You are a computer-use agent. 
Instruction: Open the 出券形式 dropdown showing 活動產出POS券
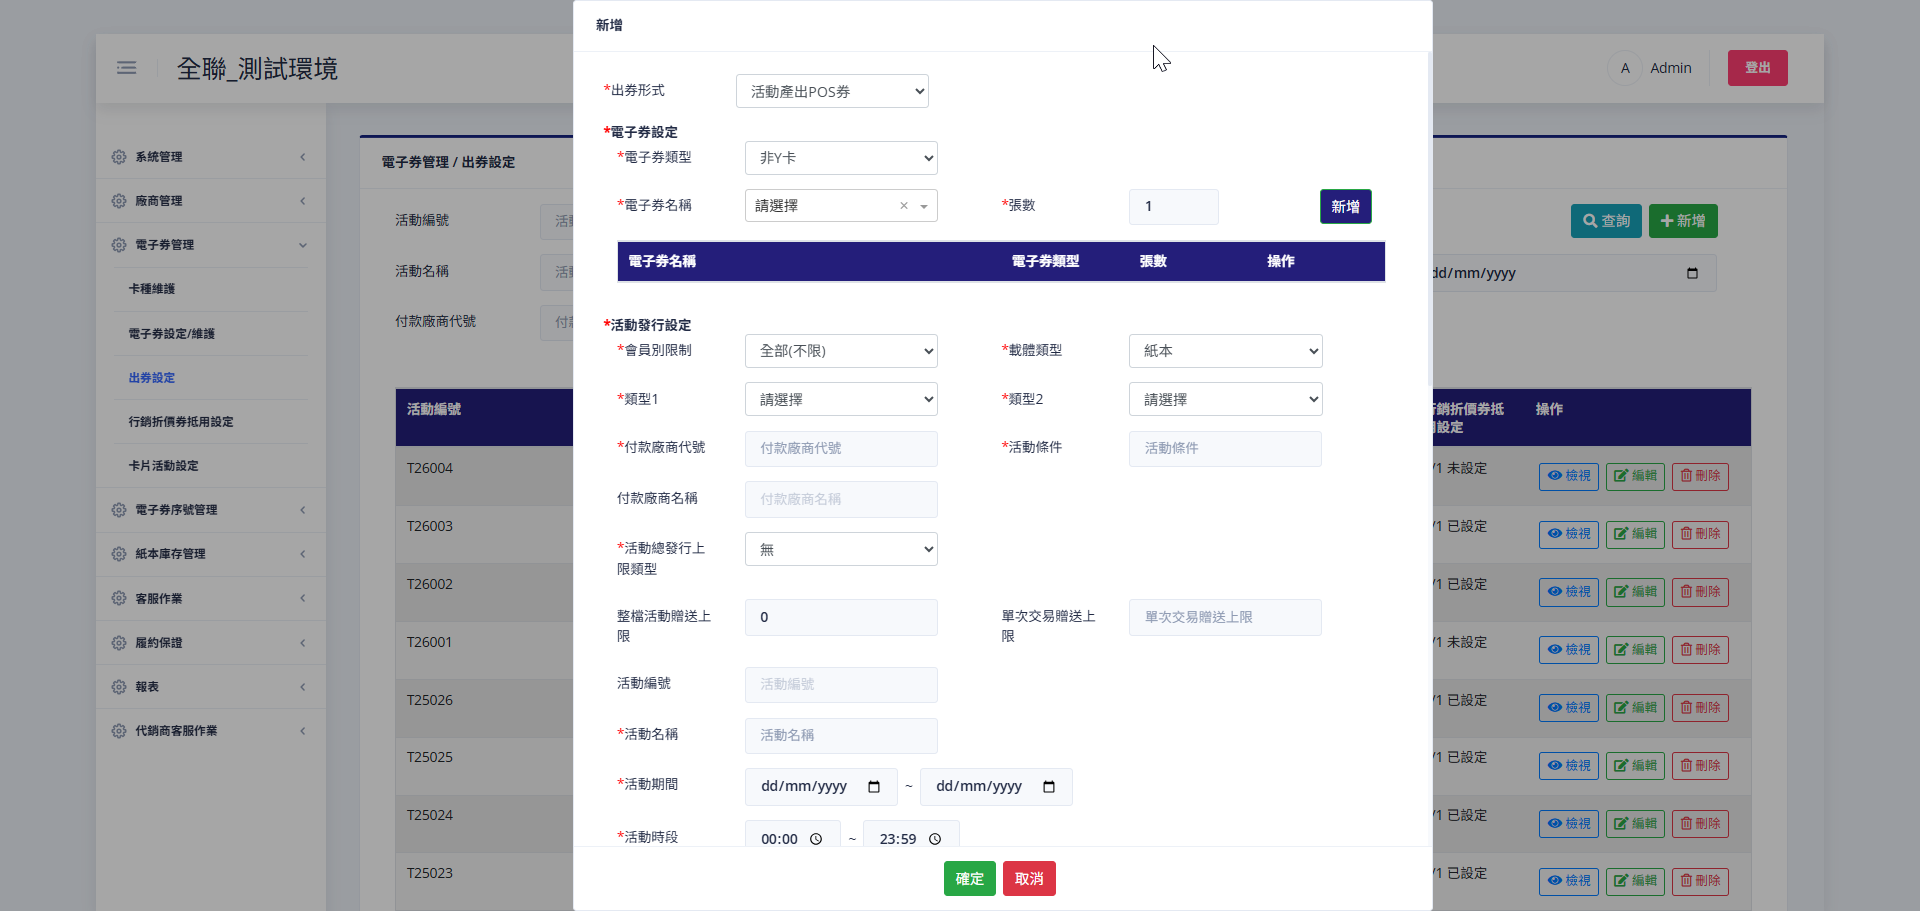(x=832, y=91)
